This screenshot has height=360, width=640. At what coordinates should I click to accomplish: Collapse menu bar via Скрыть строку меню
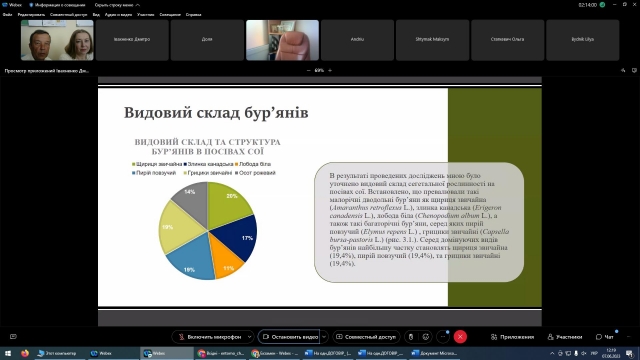pyautogui.click(x=117, y=5)
